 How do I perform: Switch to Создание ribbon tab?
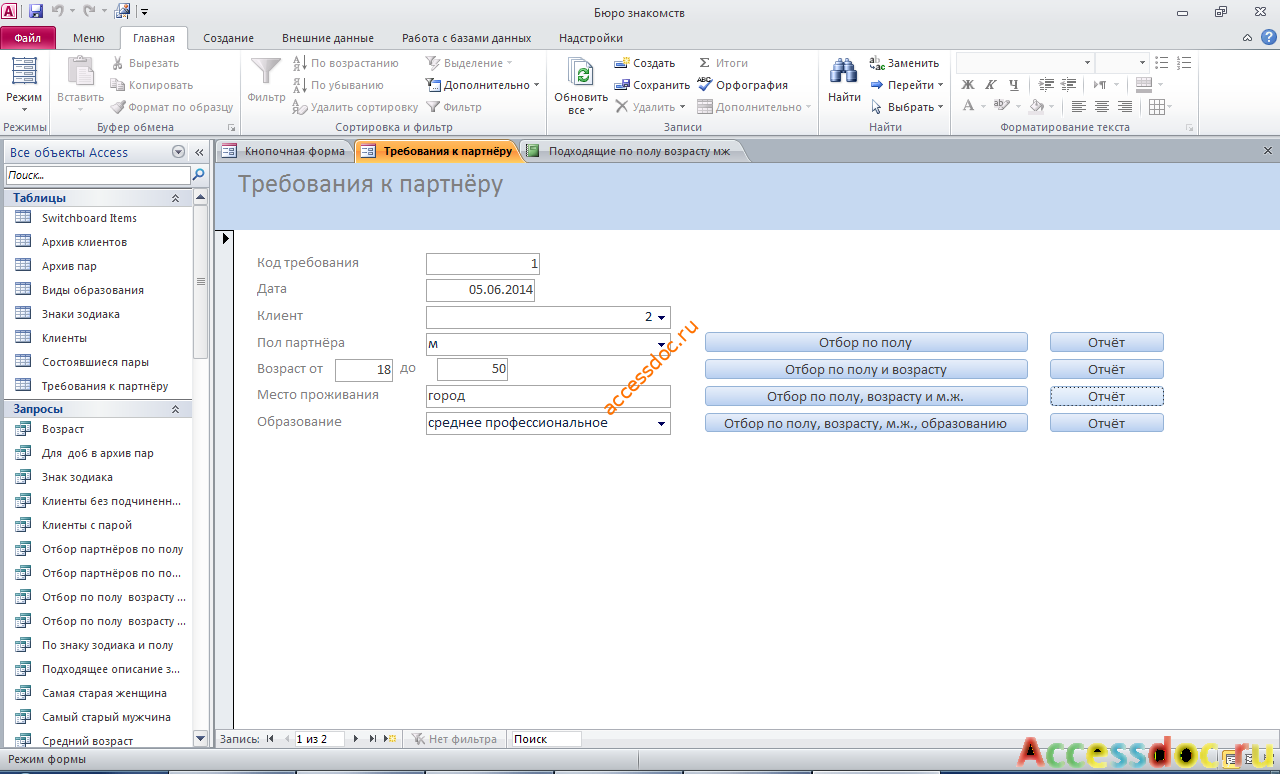(x=228, y=38)
